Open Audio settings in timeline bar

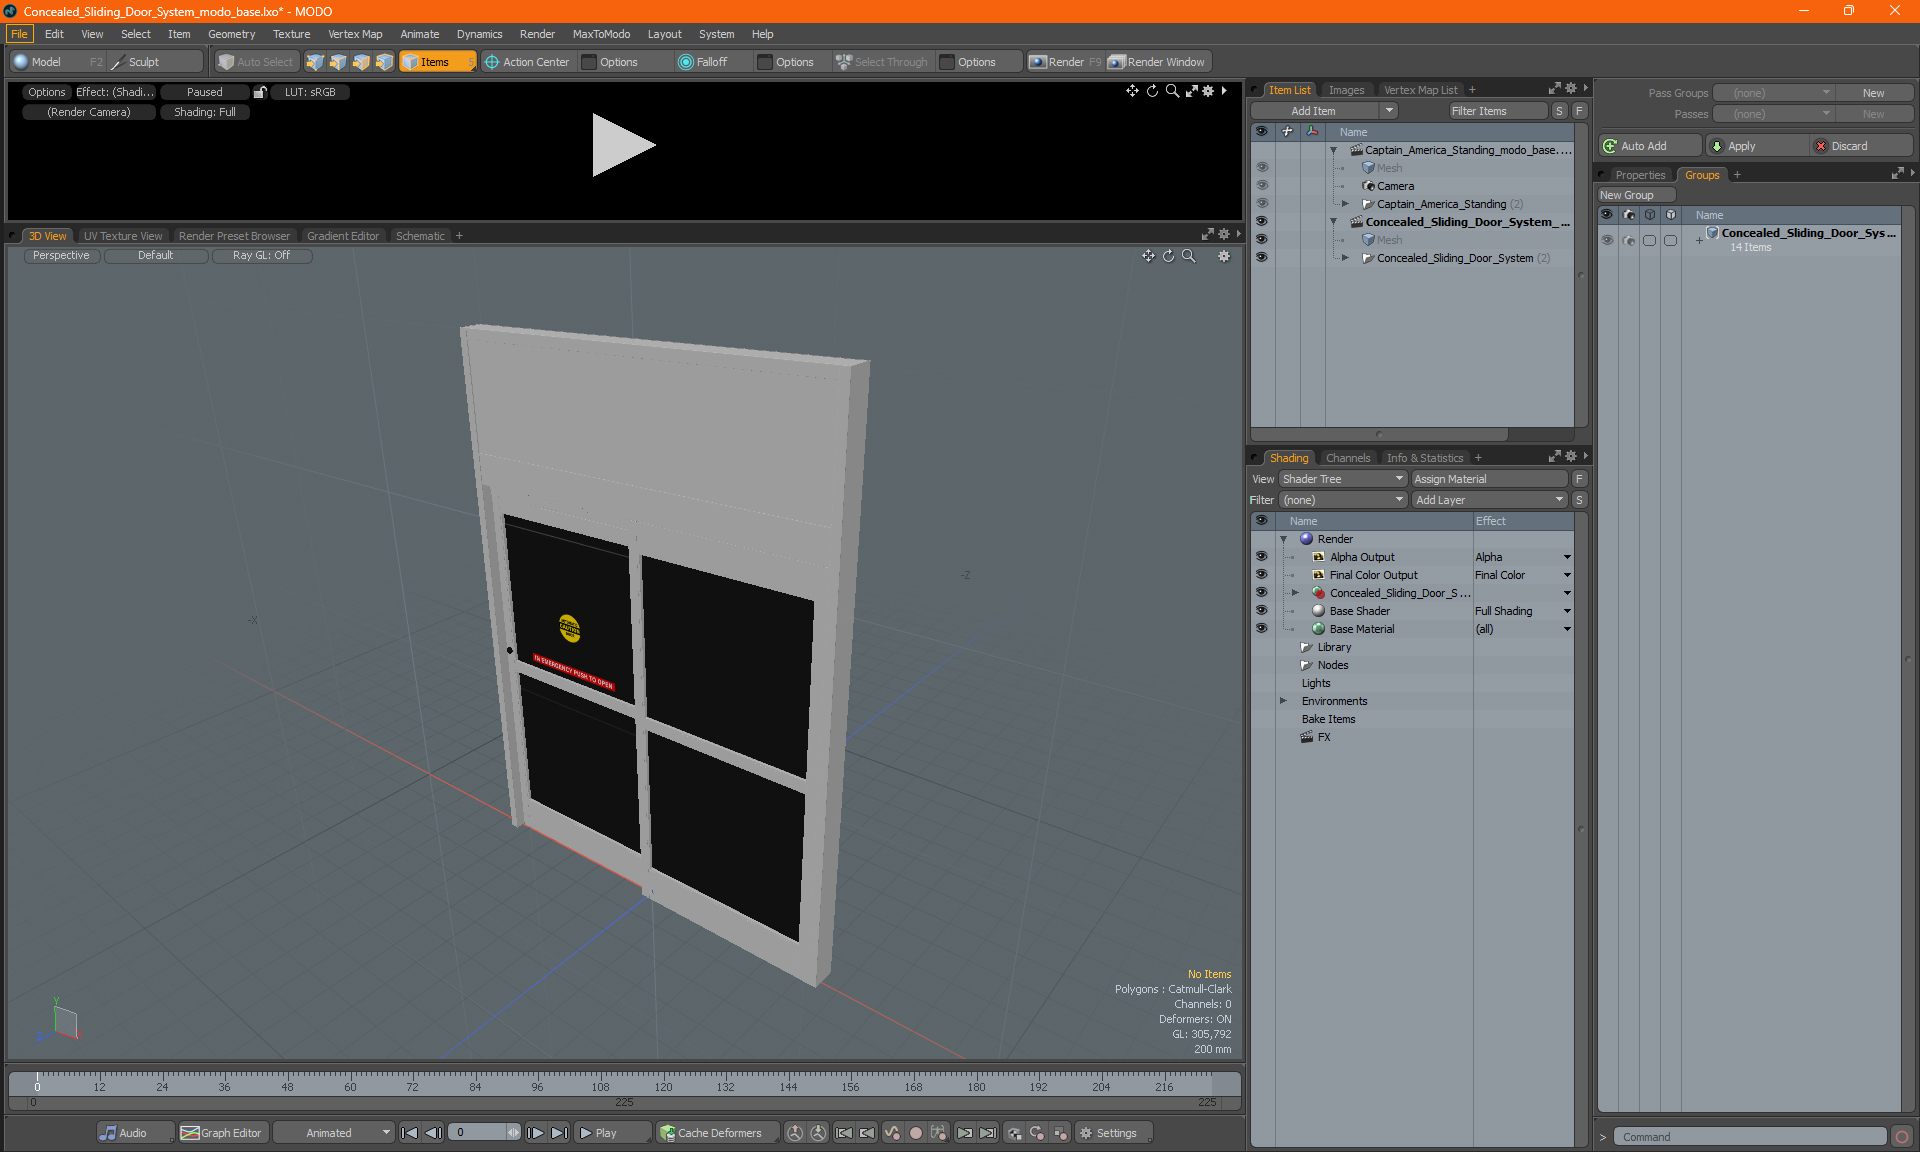[135, 1133]
